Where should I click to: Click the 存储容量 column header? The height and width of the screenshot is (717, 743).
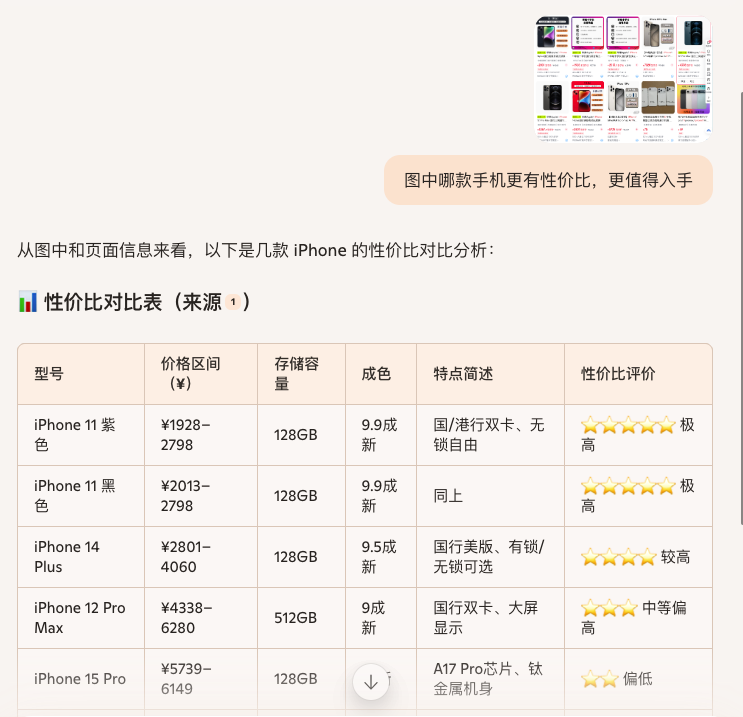(301, 374)
